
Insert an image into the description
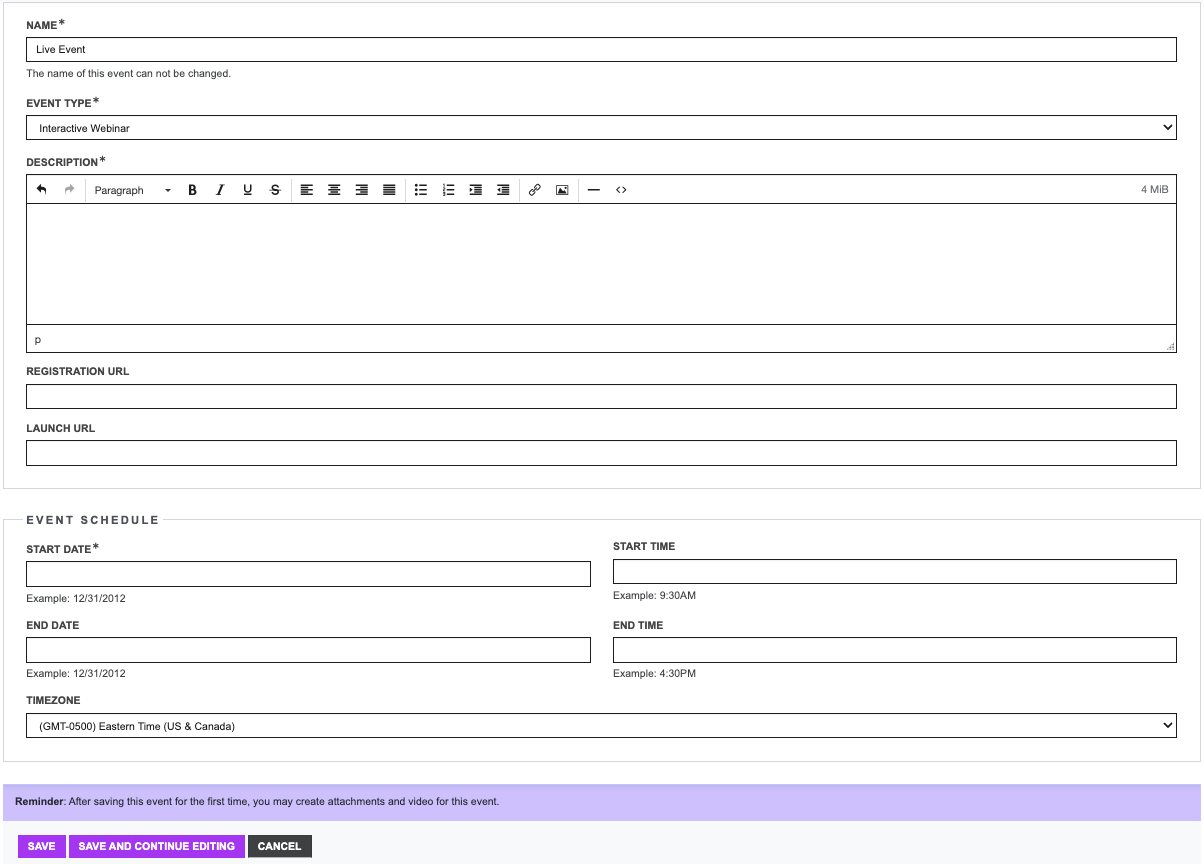[x=562, y=190]
